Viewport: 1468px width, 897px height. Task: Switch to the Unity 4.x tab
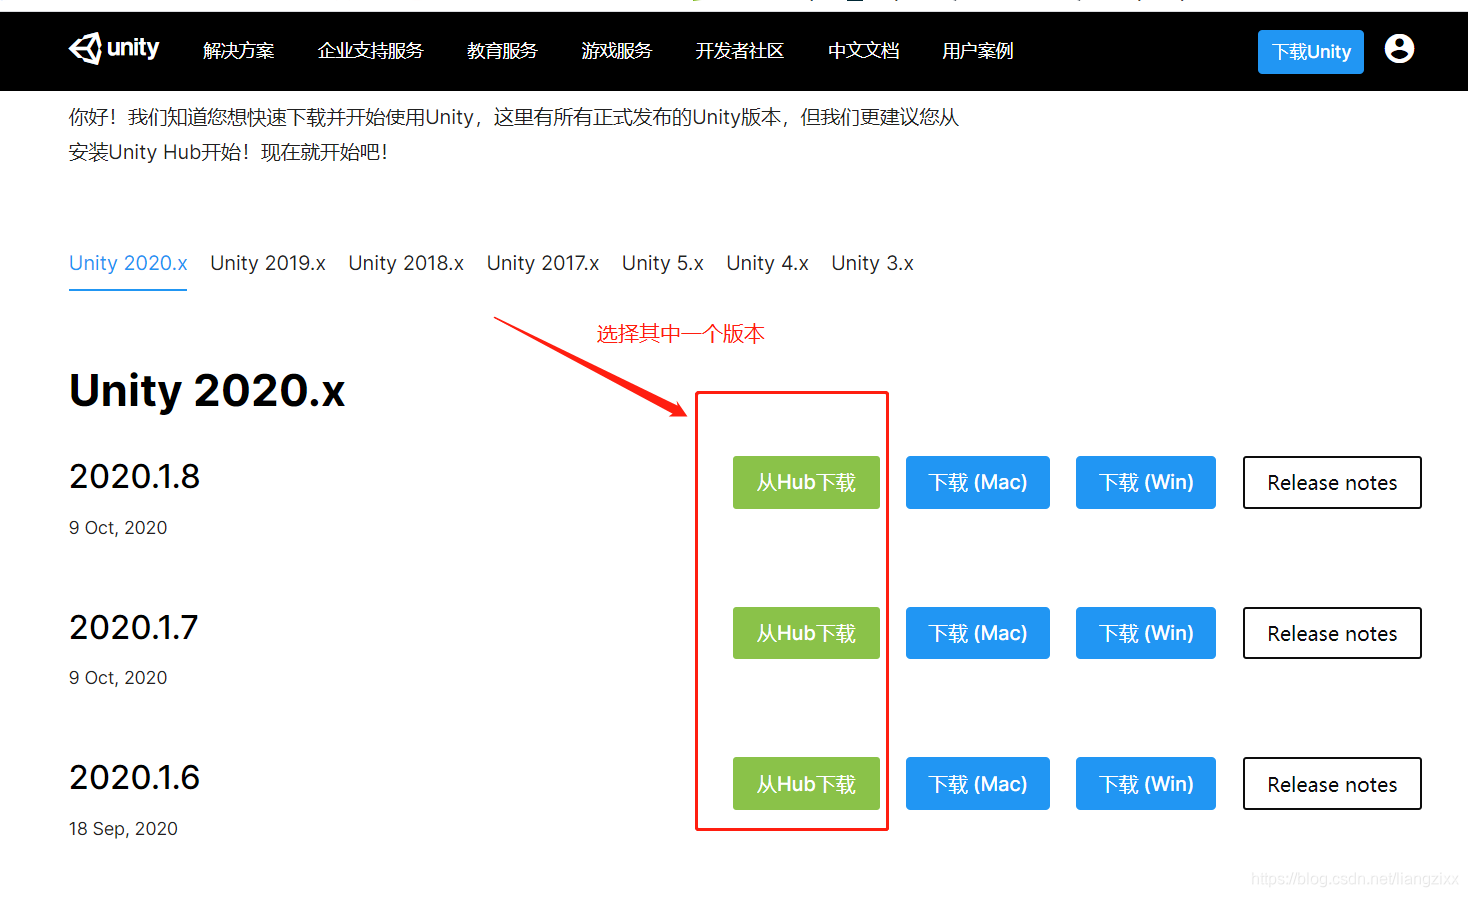click(x=767, y=263)
